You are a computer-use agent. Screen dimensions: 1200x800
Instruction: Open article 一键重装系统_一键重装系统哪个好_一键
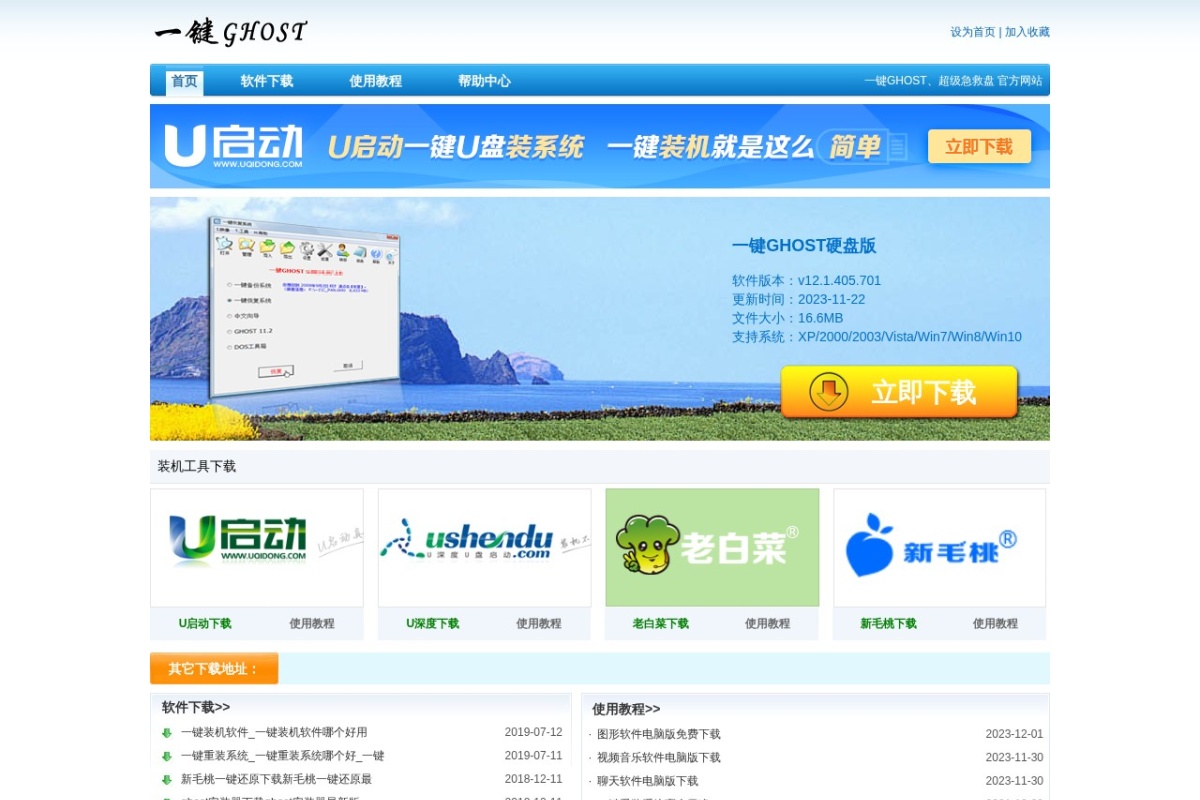coord(282,756)
